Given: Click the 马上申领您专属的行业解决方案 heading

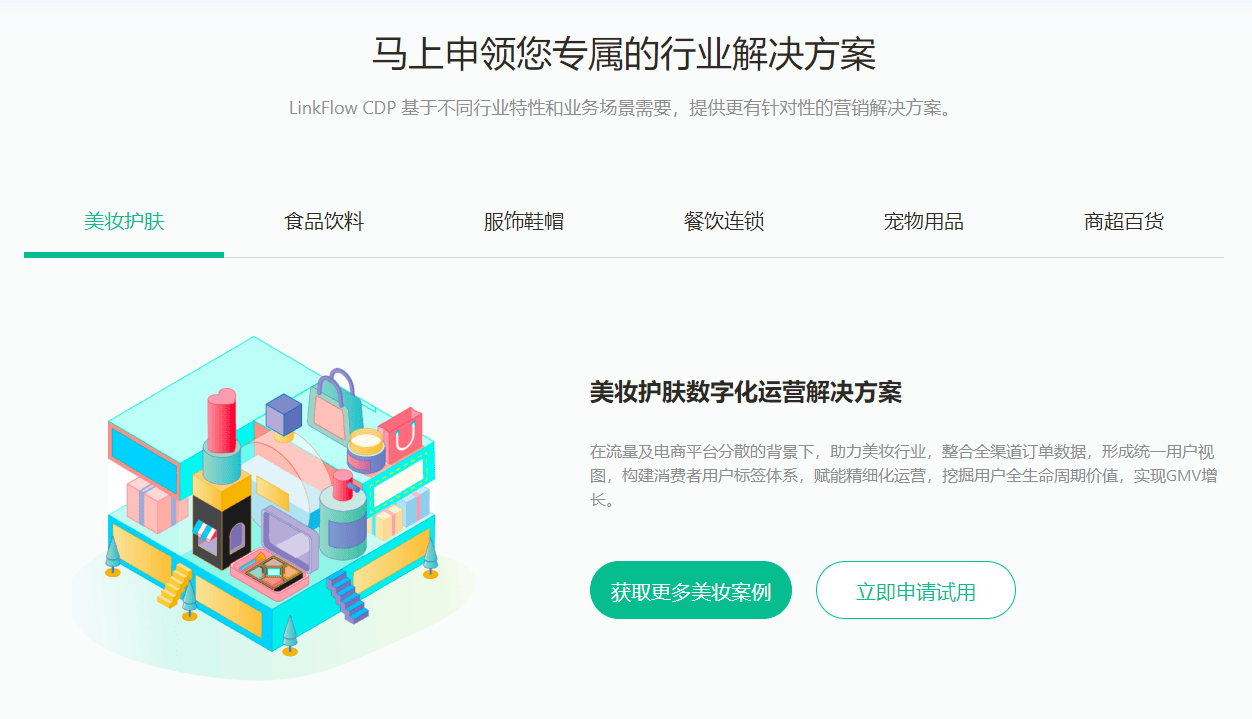Looking at the screenshot, I should [x=624, y=54].
